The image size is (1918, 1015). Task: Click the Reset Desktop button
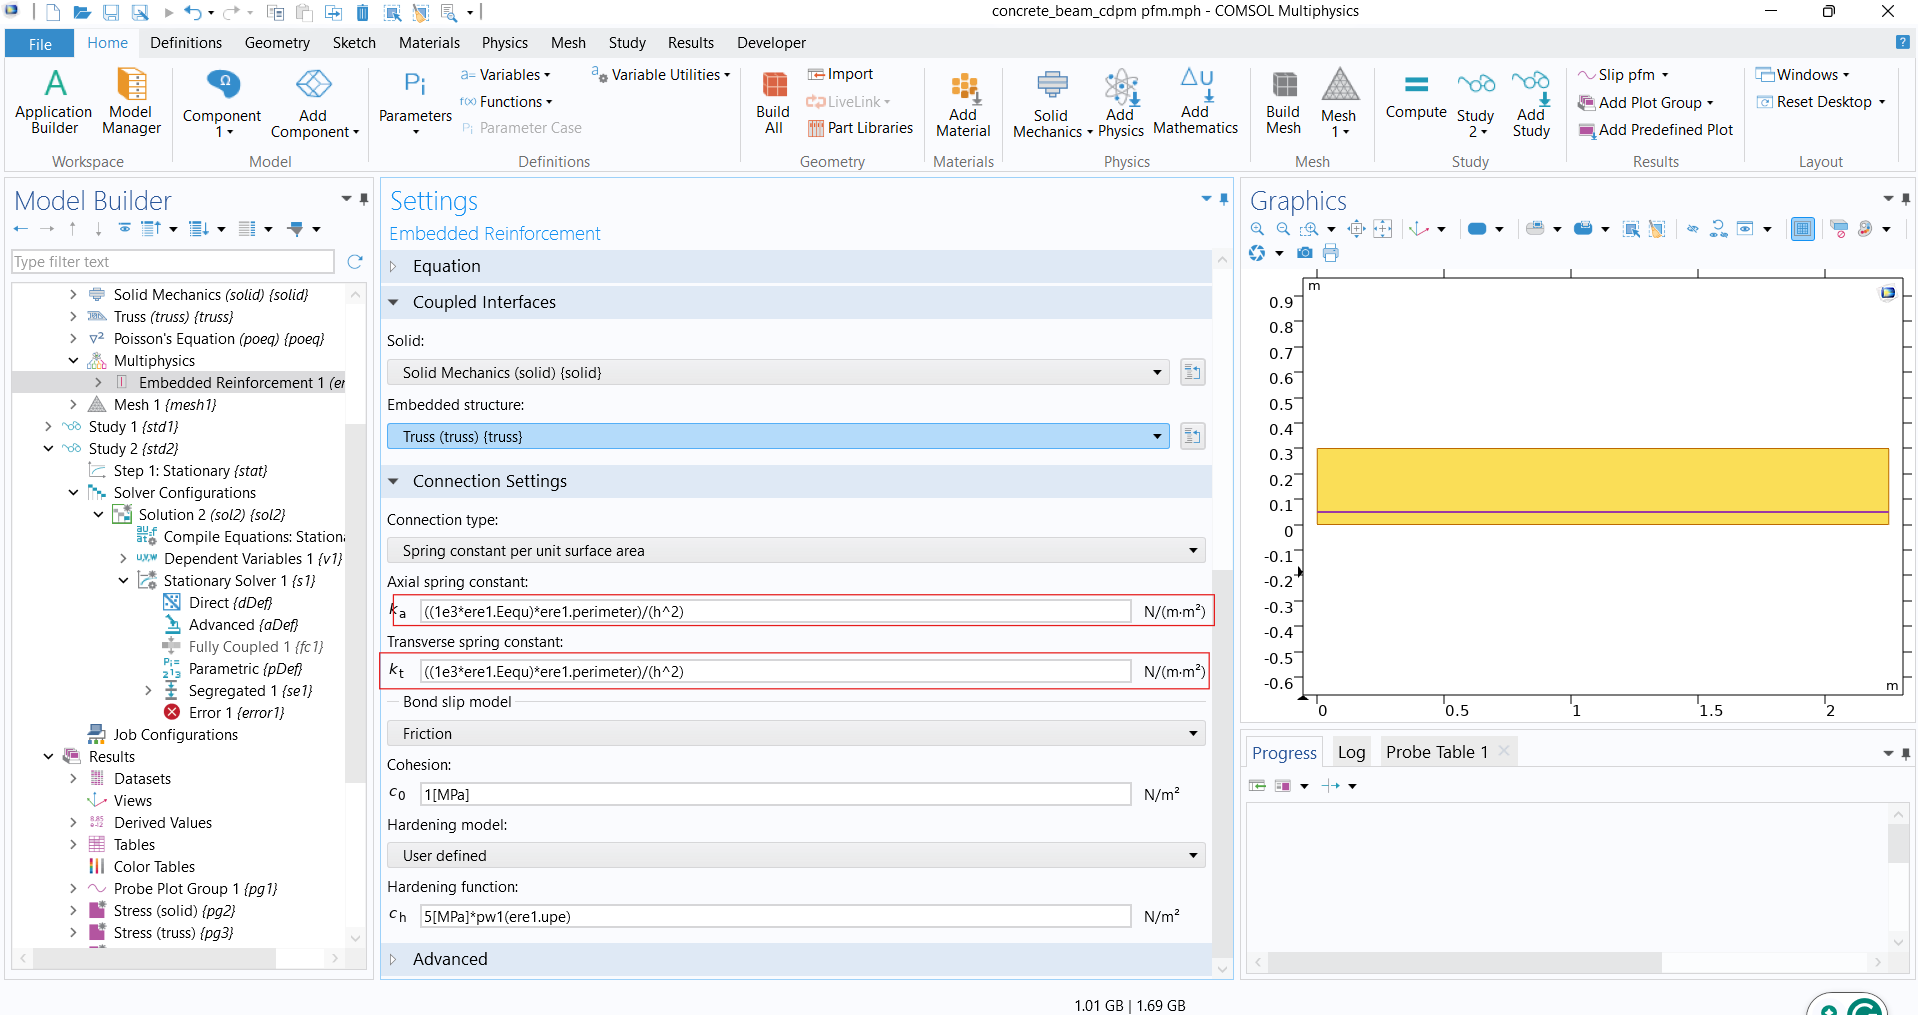pos(1822,102)
